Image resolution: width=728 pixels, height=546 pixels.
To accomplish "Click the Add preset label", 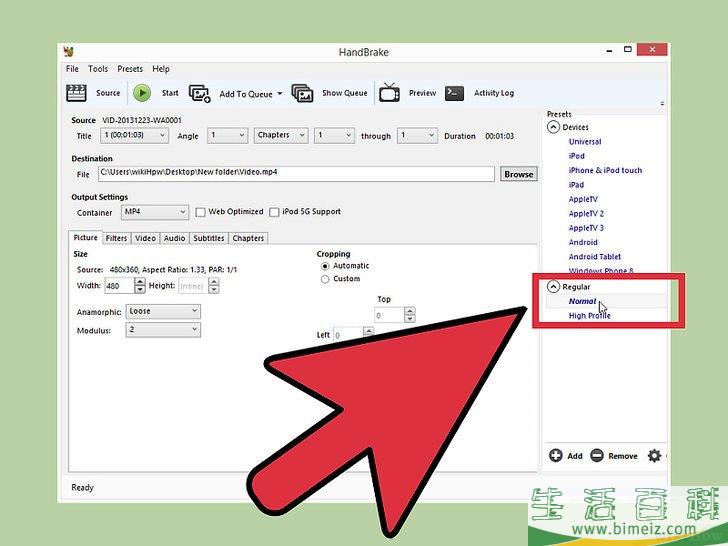I will pos(575,456).
